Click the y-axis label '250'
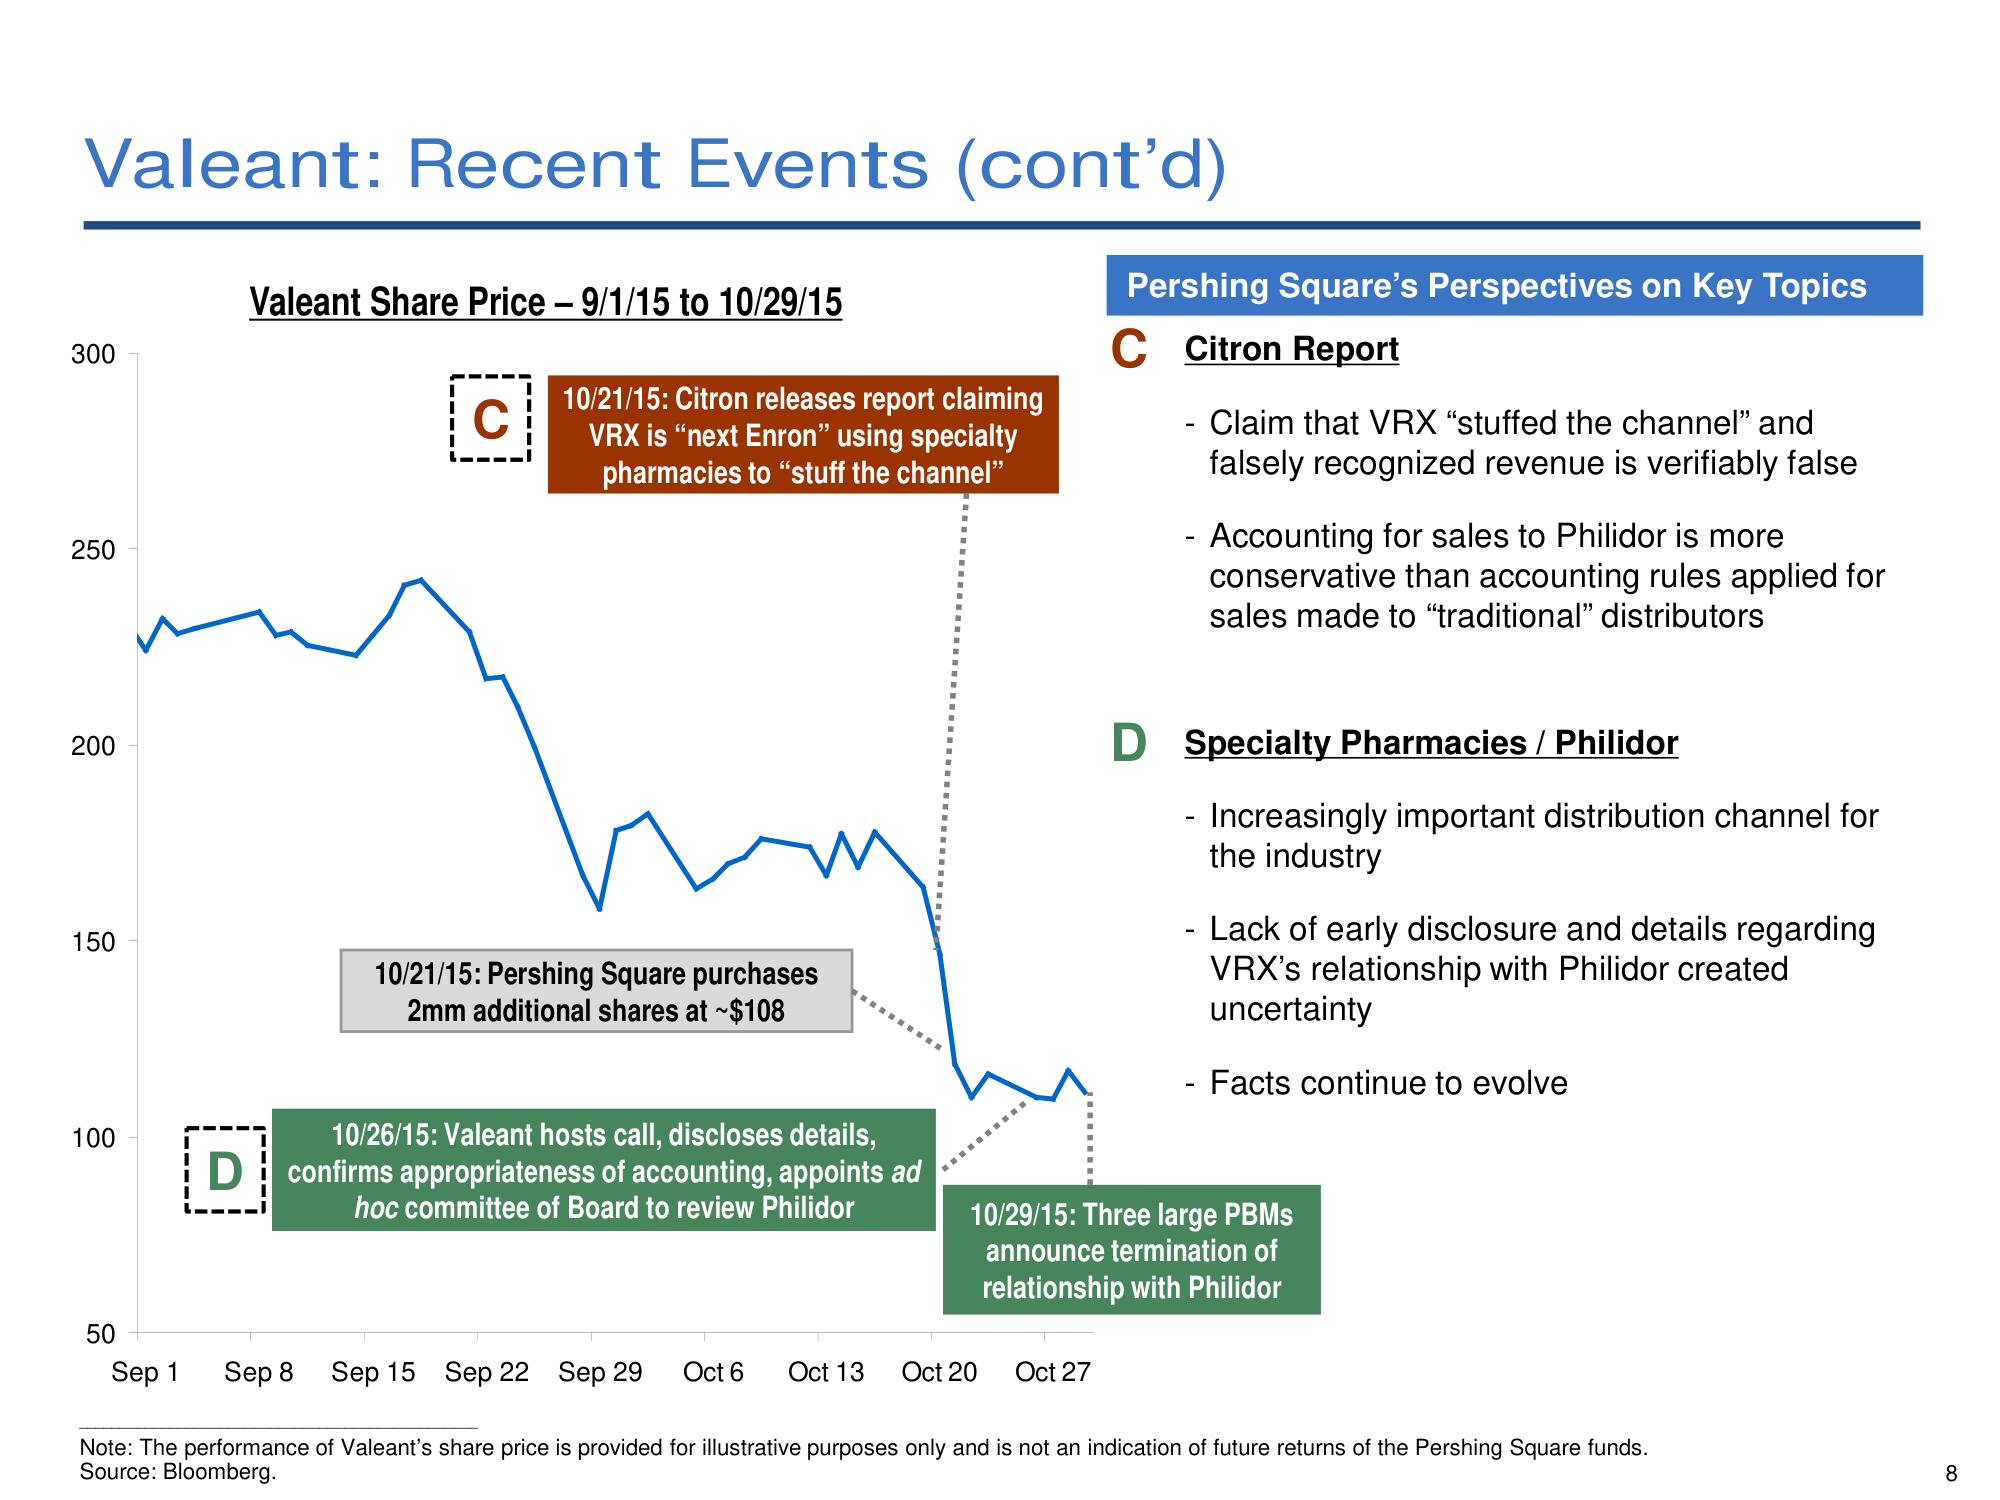 [93, 550]
